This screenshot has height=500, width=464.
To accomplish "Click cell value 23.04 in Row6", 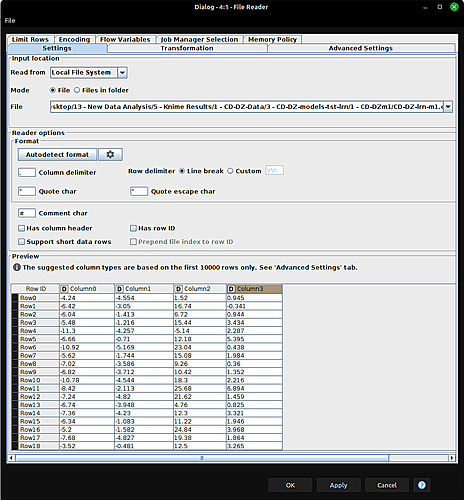I will coord(200,347).
